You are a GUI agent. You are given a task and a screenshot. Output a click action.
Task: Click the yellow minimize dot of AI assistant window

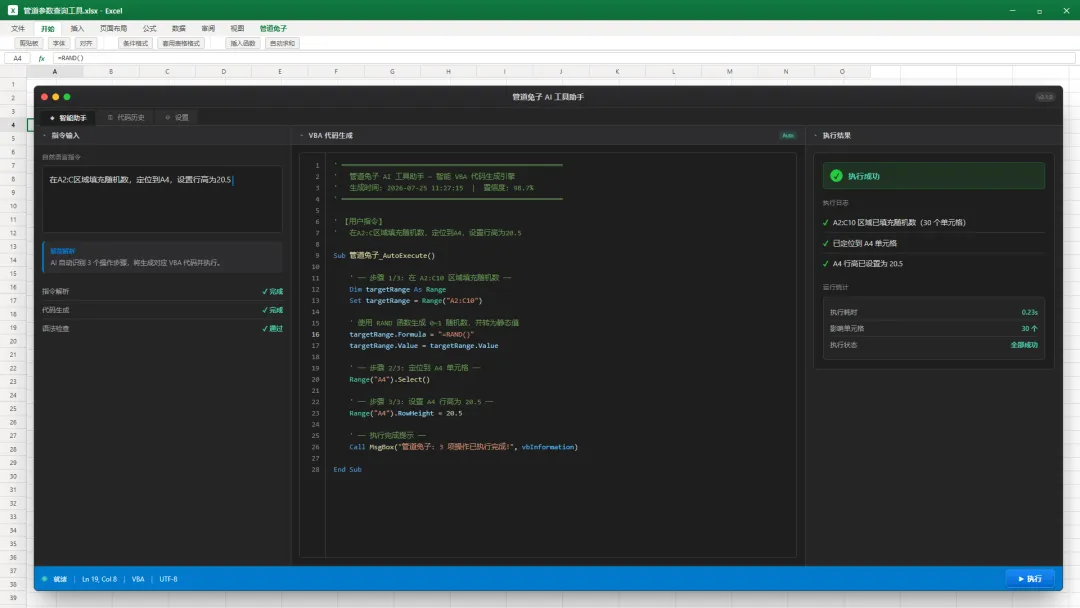tap(56, 97)
